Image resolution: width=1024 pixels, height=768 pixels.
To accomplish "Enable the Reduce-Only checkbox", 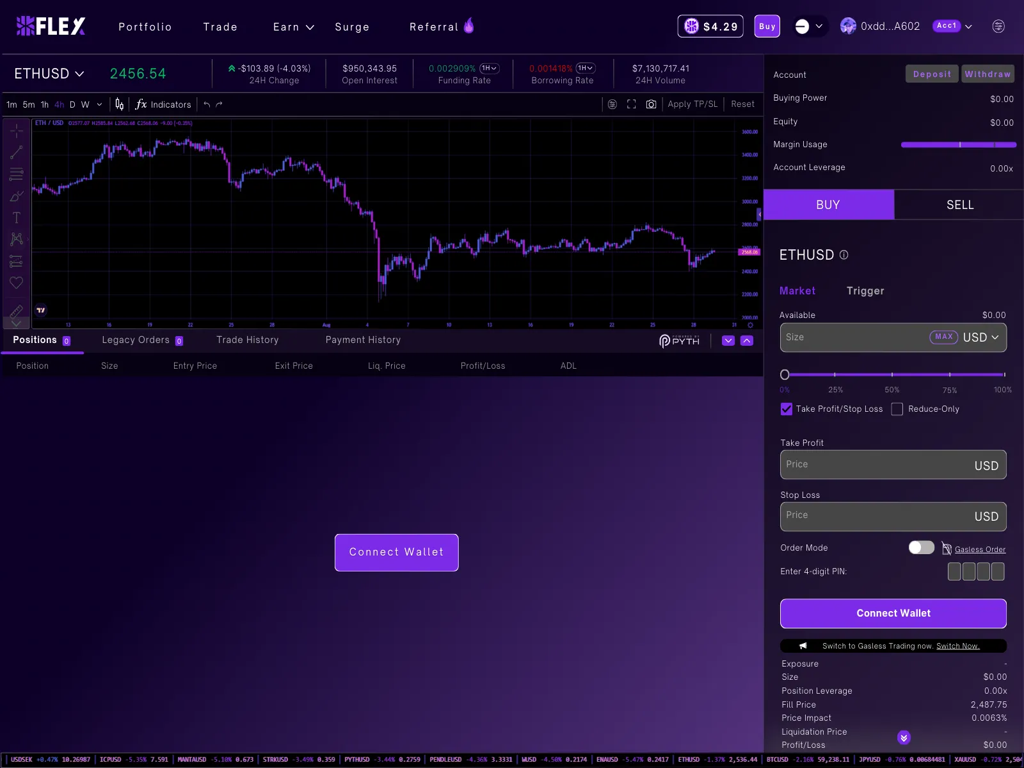I will click(x=897, y=409).
